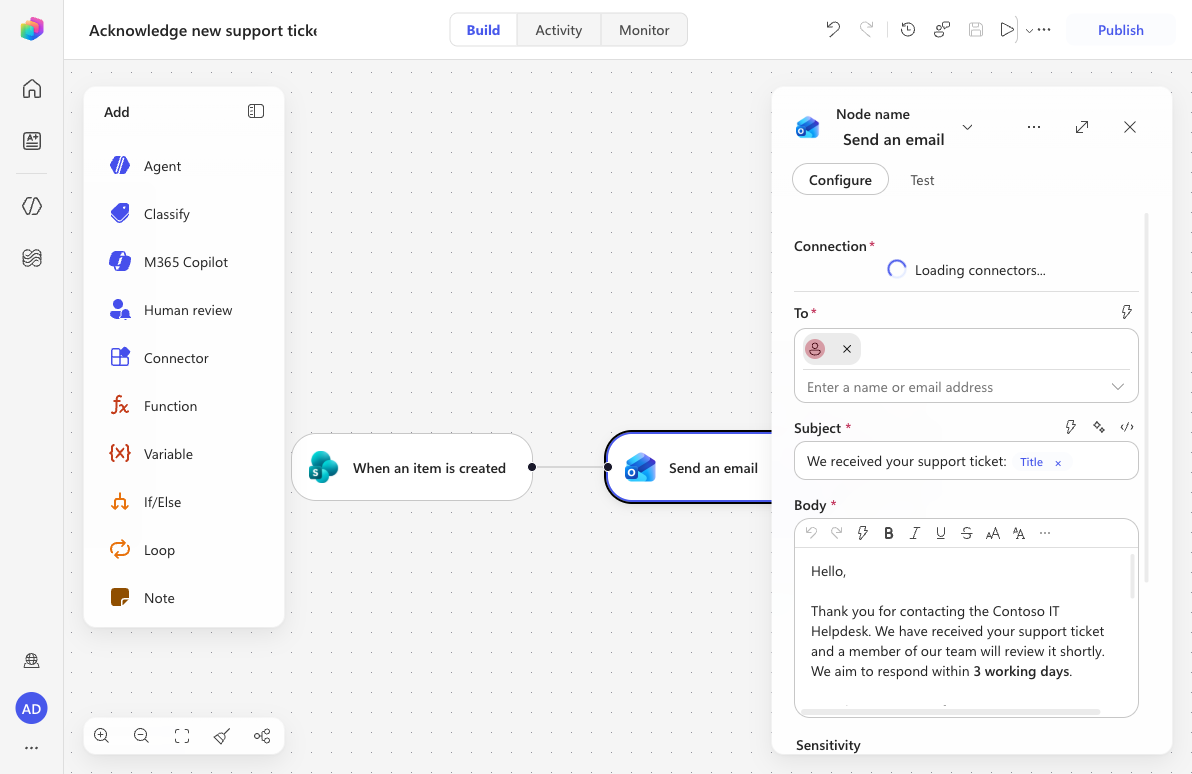Toggle Strikethrough in Body editor
The width and height of the screenshot is (1192, 774).
[x=966, y=533]
